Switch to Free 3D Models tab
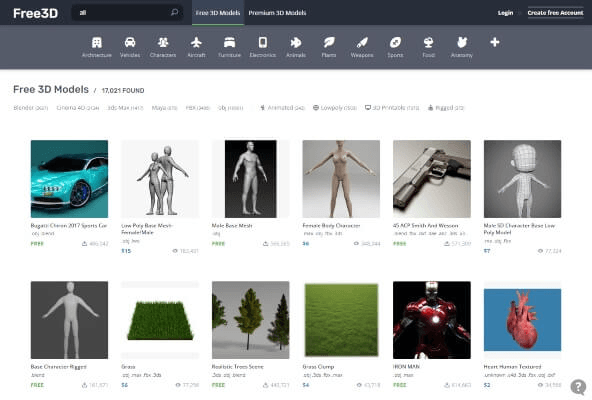Viewport: 592px width, 400px height. 218,13
